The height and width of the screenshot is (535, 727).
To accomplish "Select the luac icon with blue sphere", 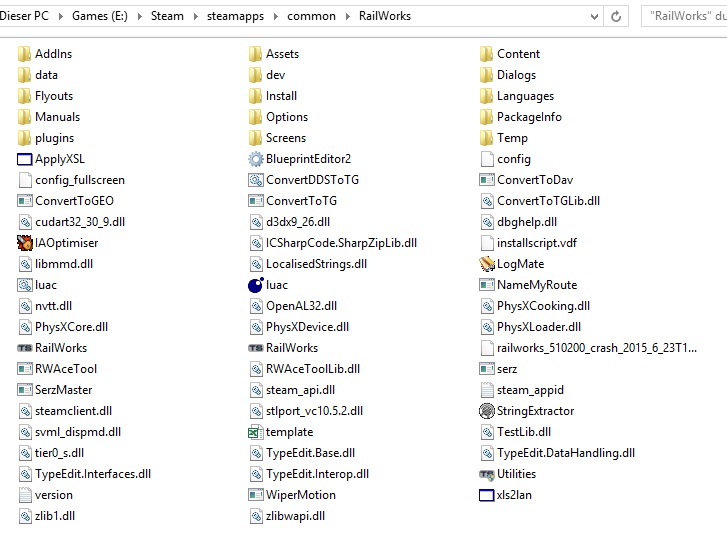I will coord(255,285).
